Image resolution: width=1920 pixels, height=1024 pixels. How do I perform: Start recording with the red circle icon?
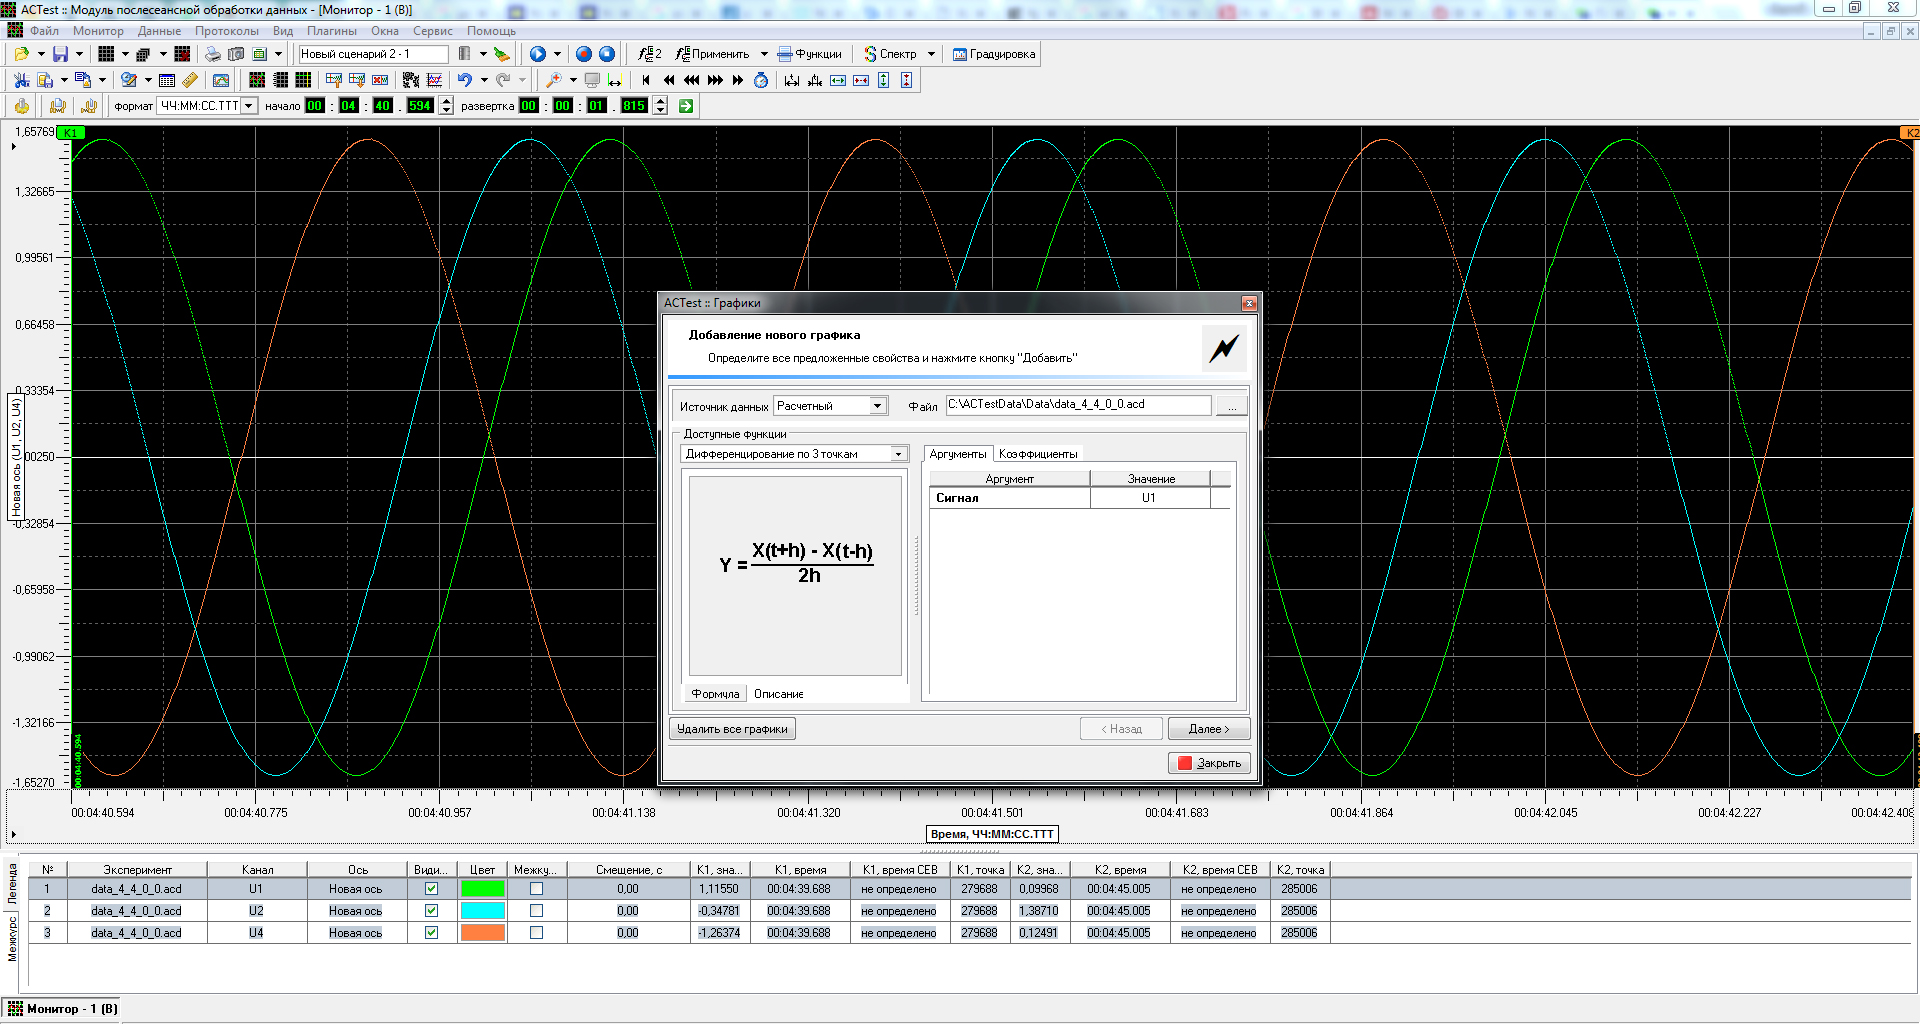[x=584, y=54]
